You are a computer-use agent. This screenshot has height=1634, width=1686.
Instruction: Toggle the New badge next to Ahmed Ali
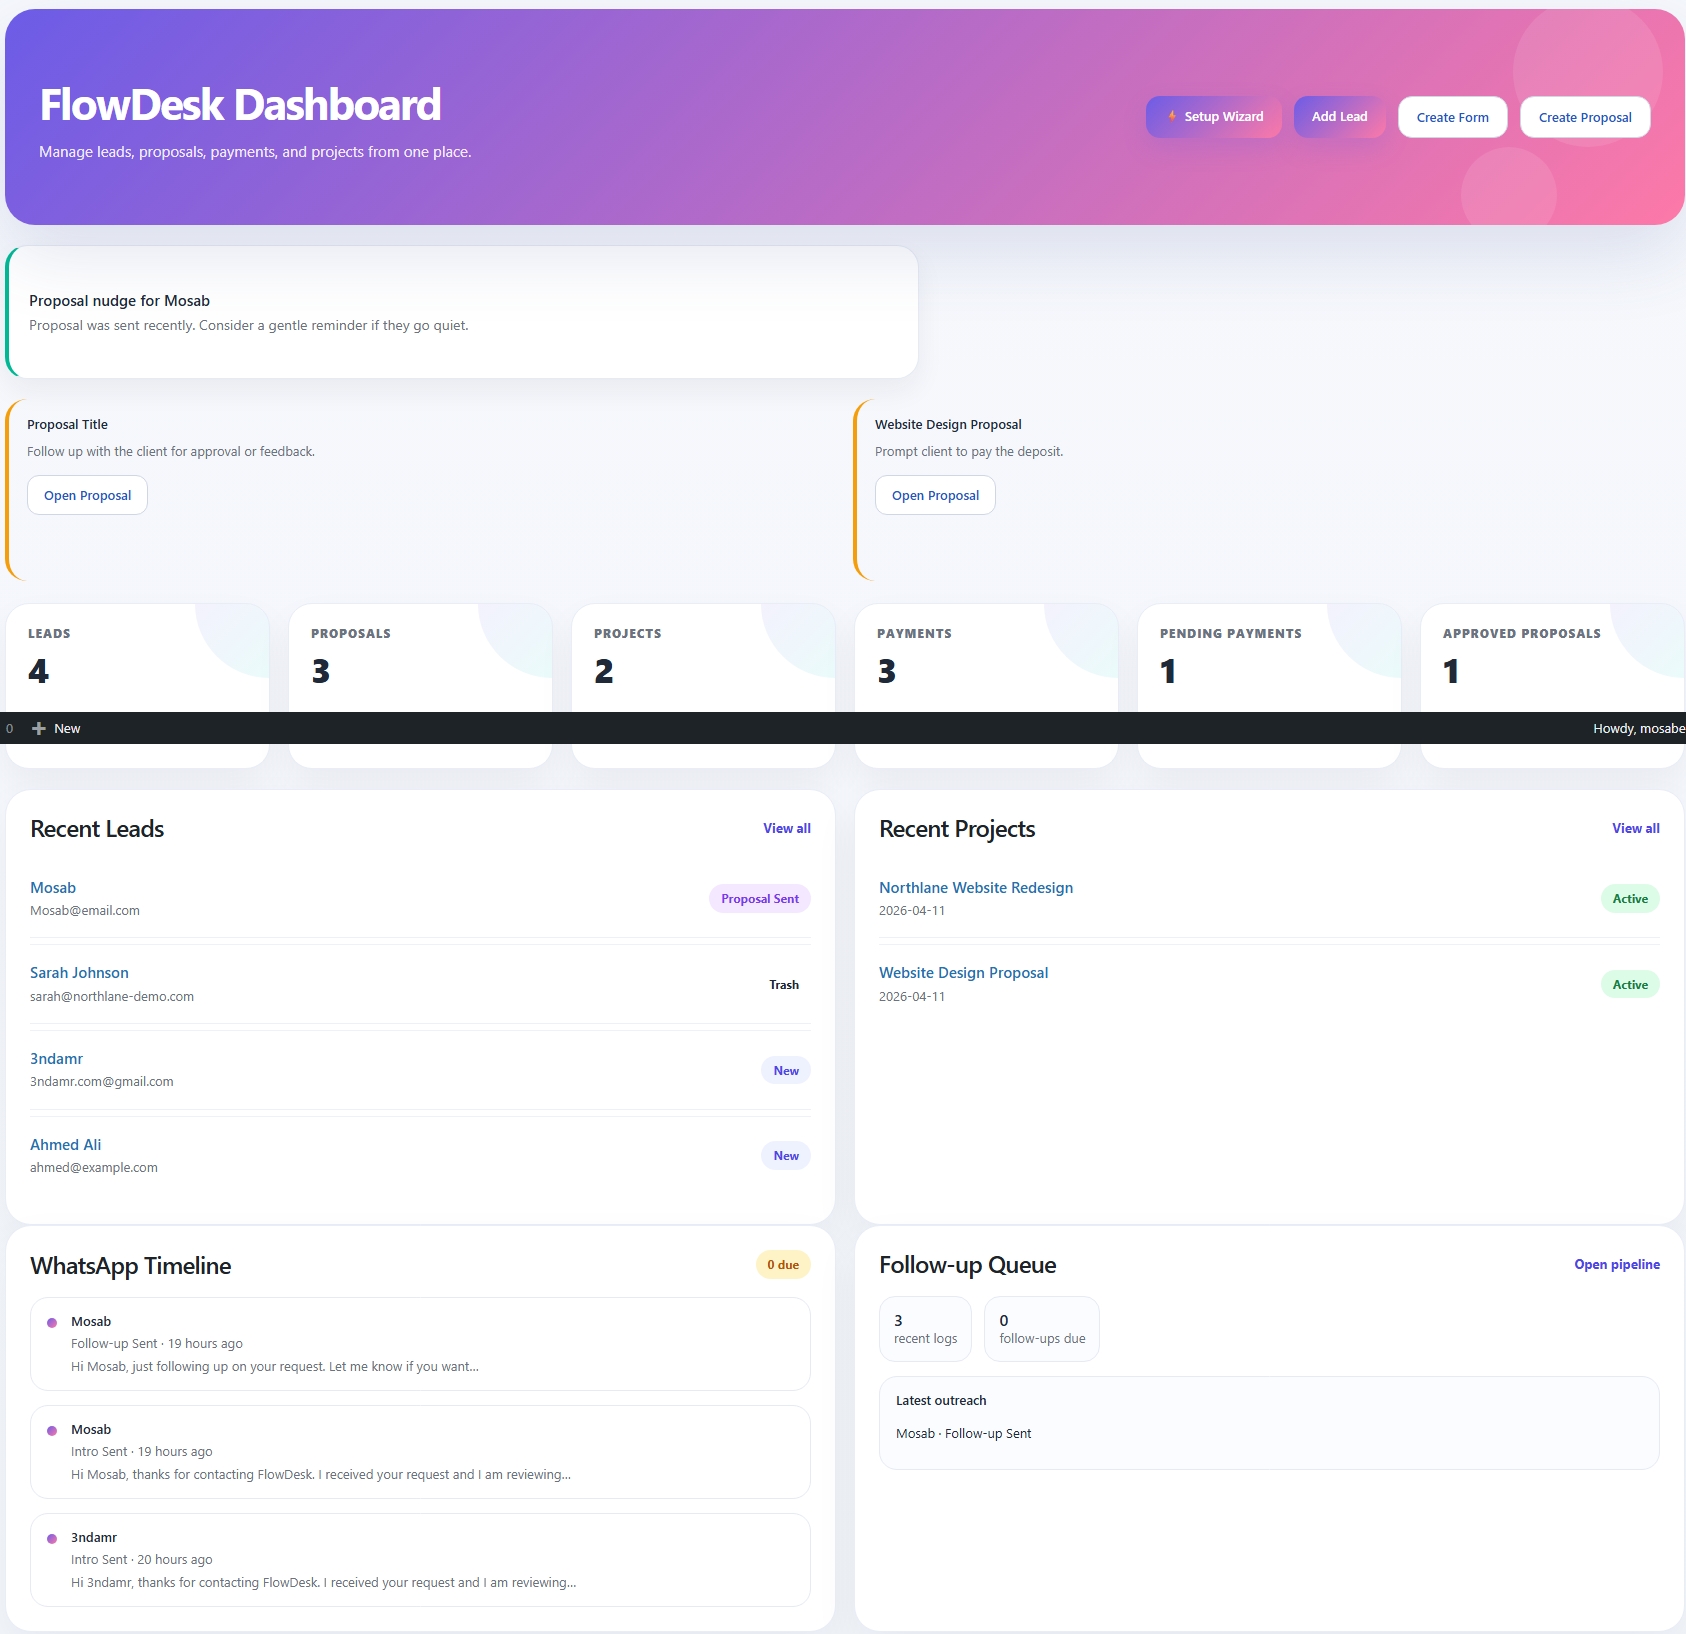(786, 1155)
